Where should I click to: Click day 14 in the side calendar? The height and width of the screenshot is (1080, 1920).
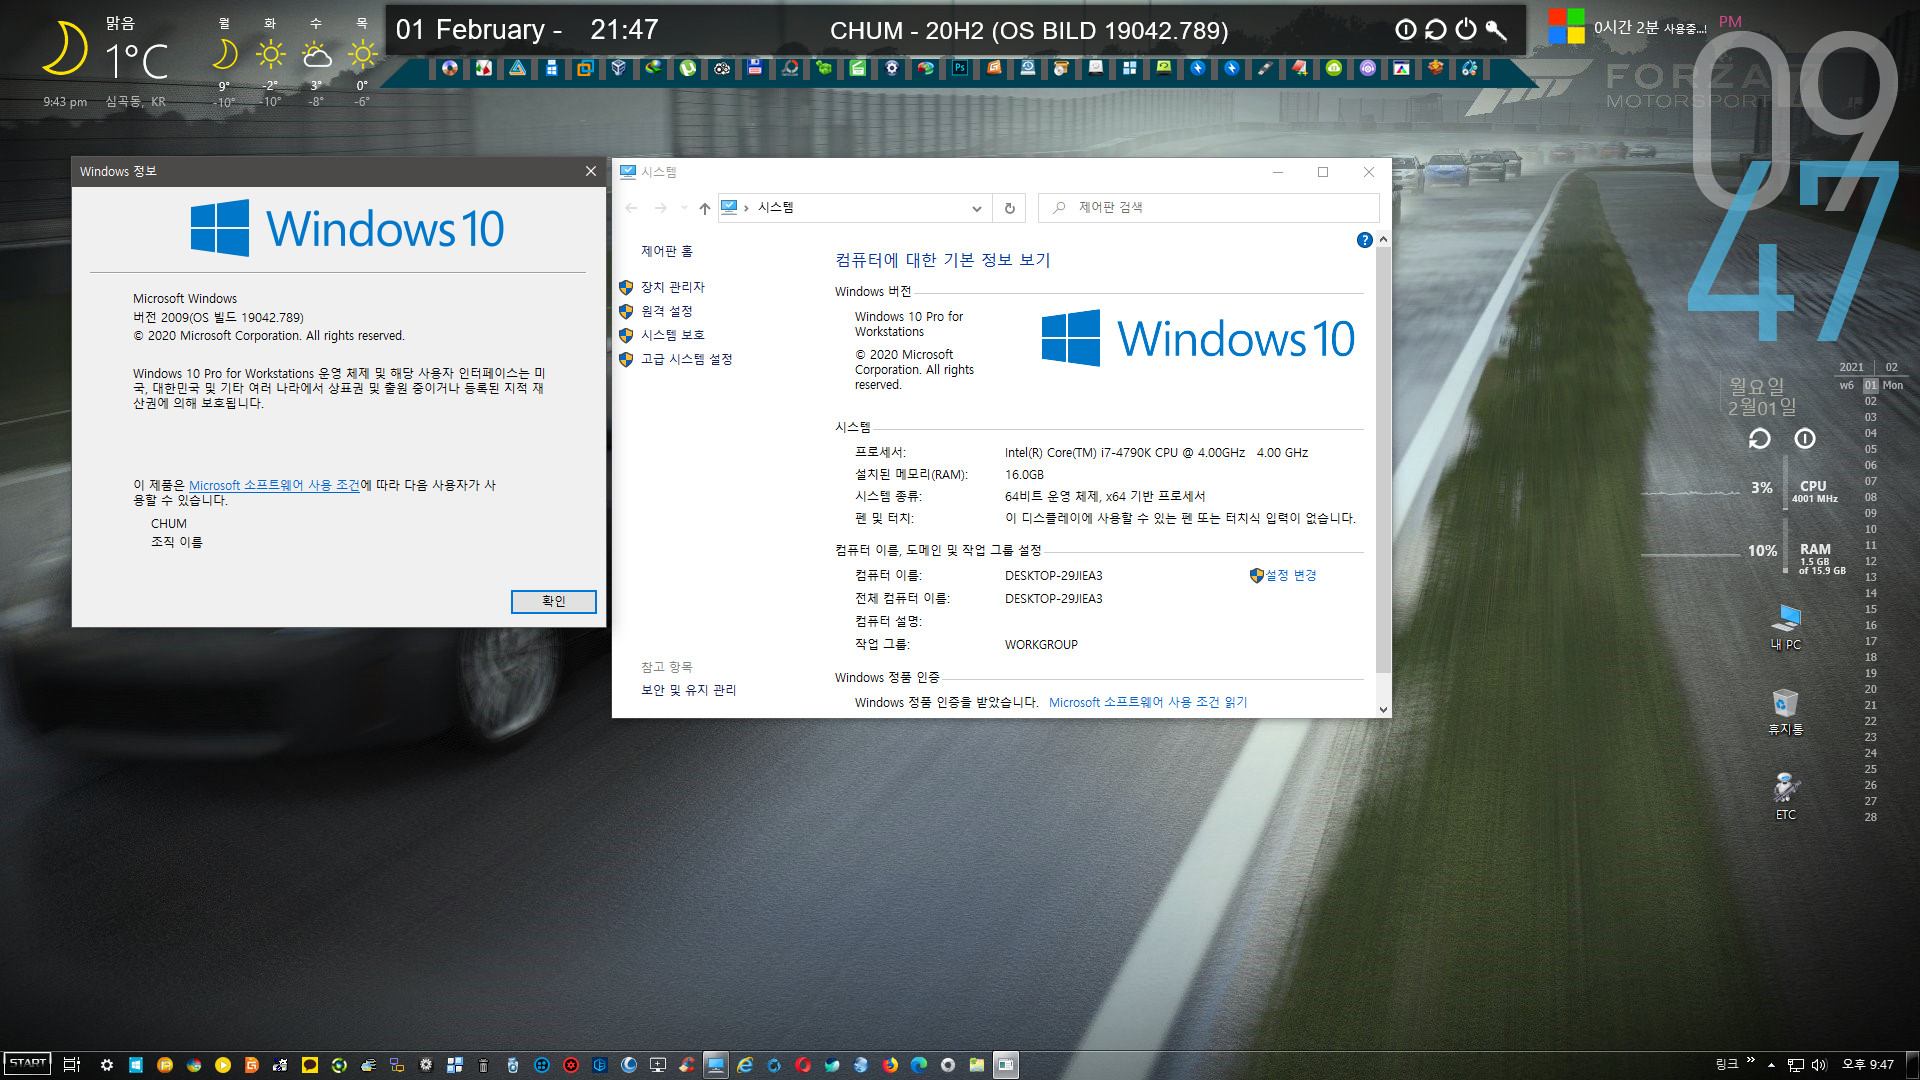pyautogui.click(x=1870, y=593)
